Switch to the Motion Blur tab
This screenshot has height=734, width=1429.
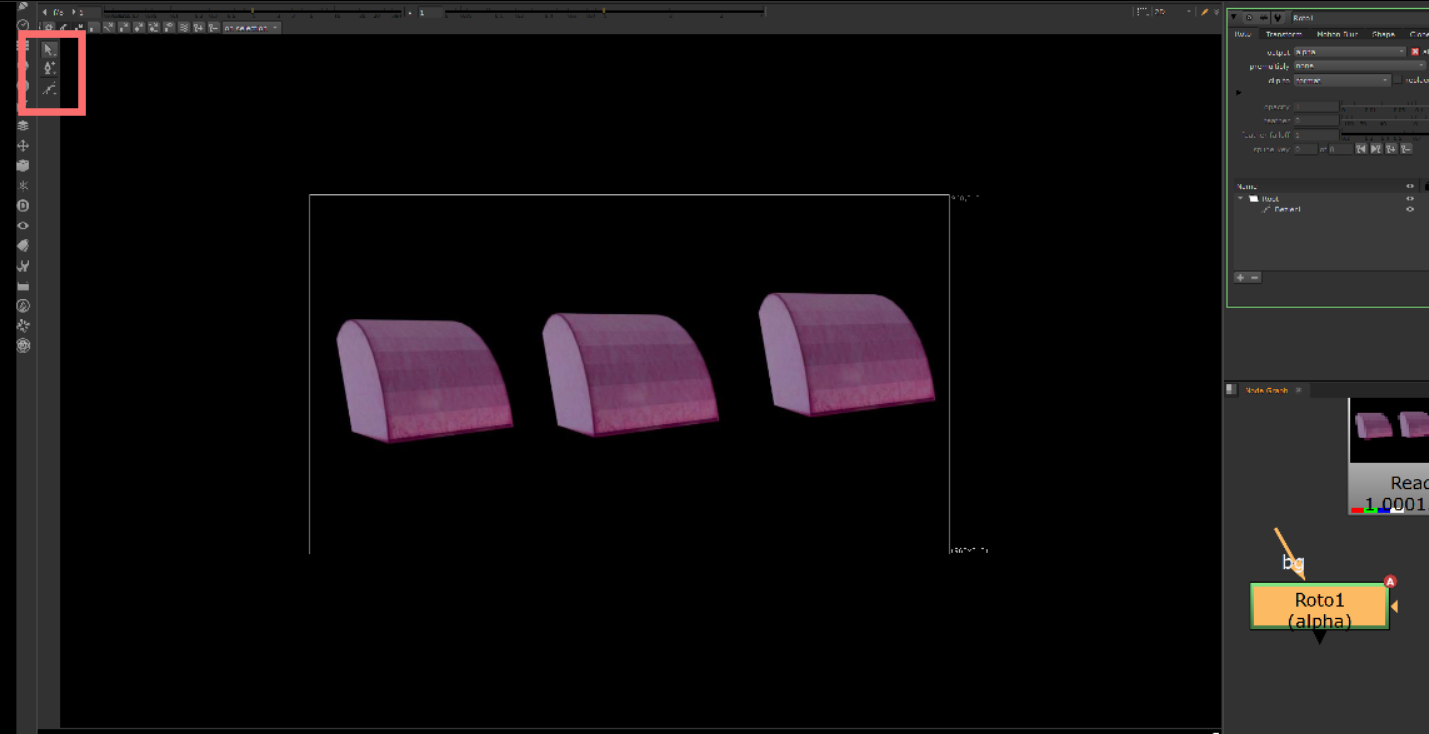[1337, 34]
